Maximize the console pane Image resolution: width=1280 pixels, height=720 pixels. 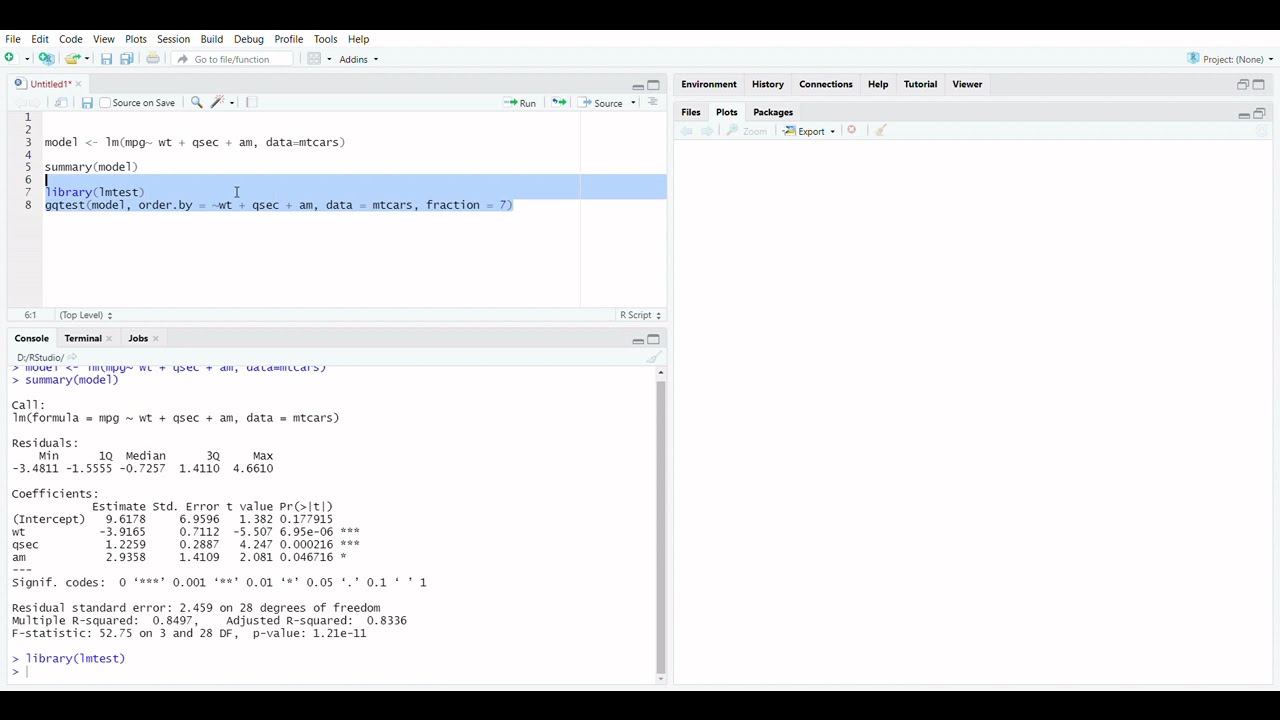(654, 339)
